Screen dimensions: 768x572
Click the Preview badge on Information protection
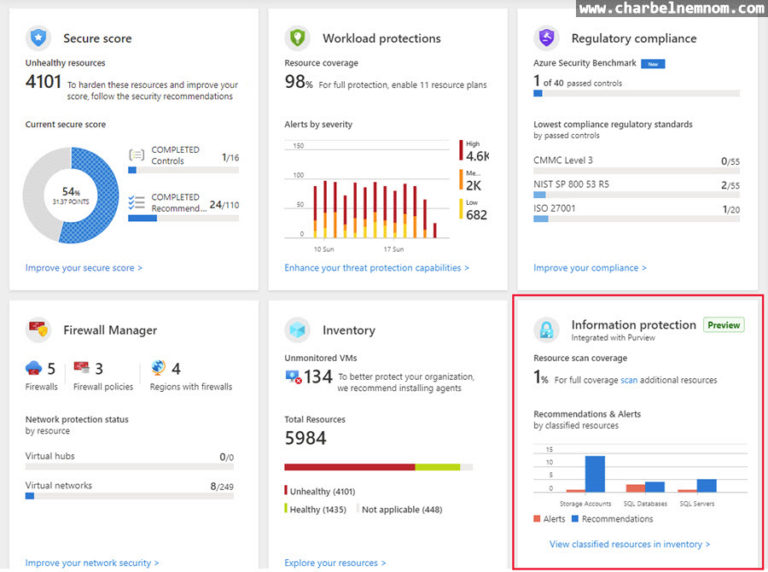(723, 325)
